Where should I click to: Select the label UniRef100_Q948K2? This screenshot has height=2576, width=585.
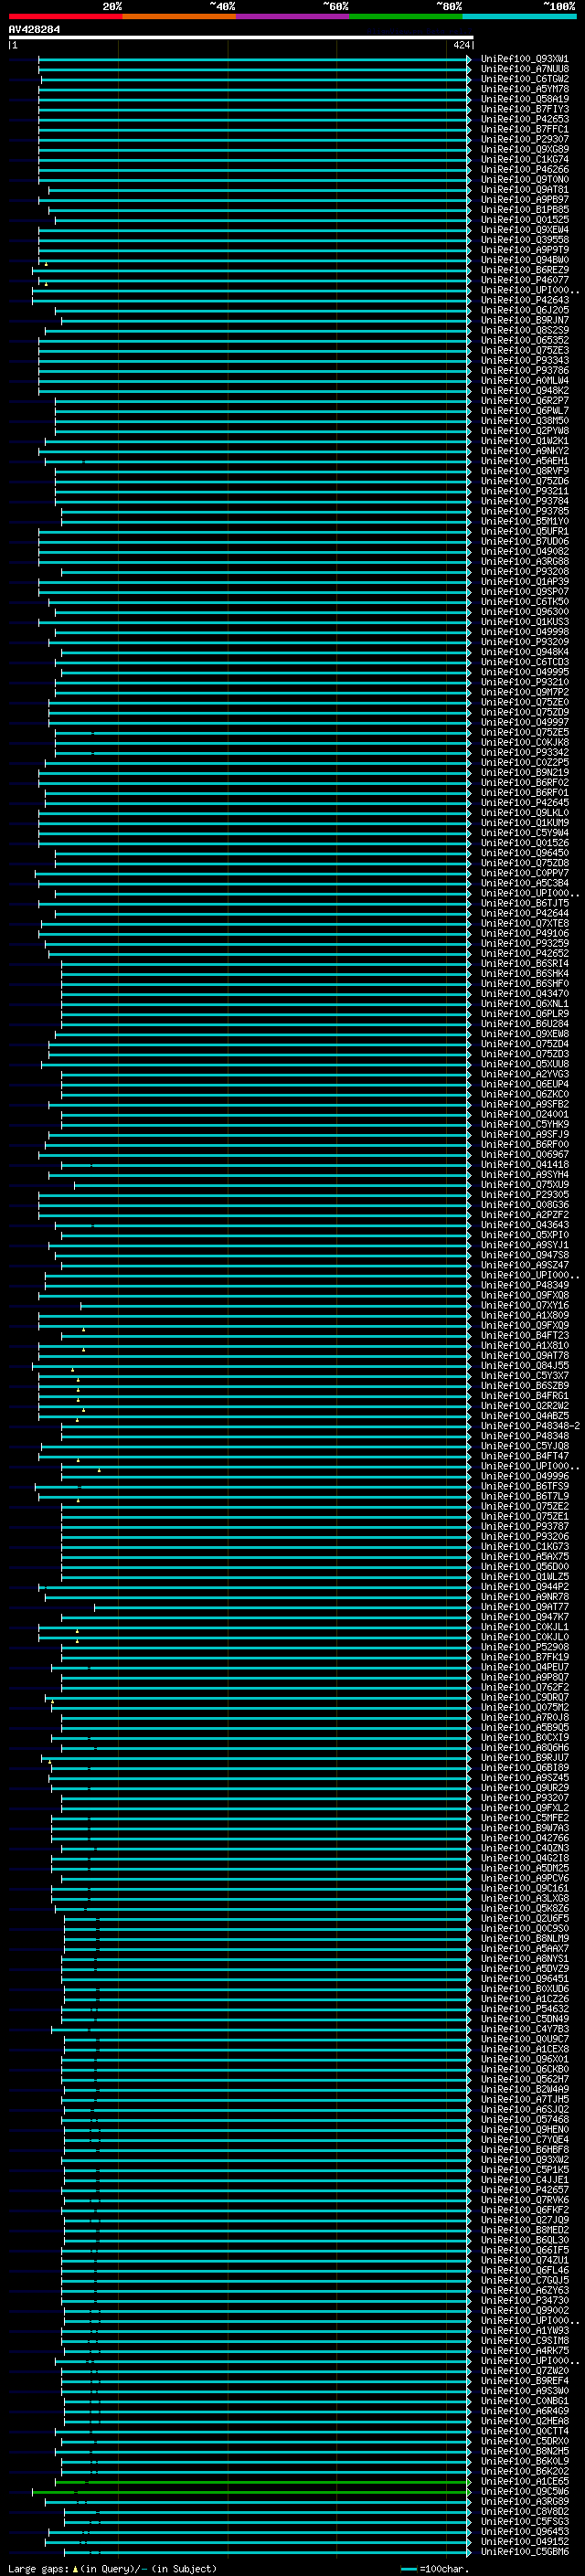[x=525, y=390]
